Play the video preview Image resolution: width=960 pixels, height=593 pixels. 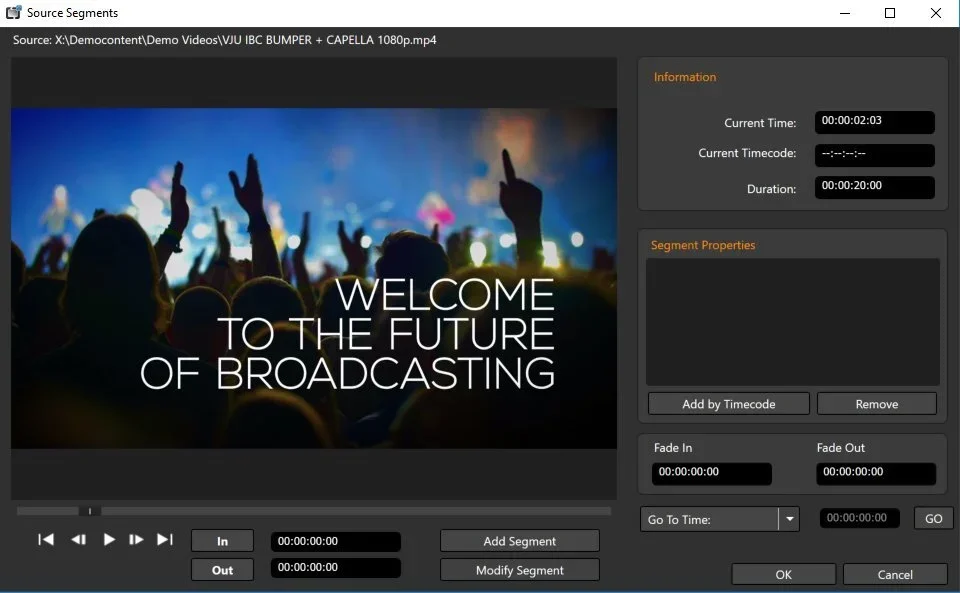coord(109,539)
